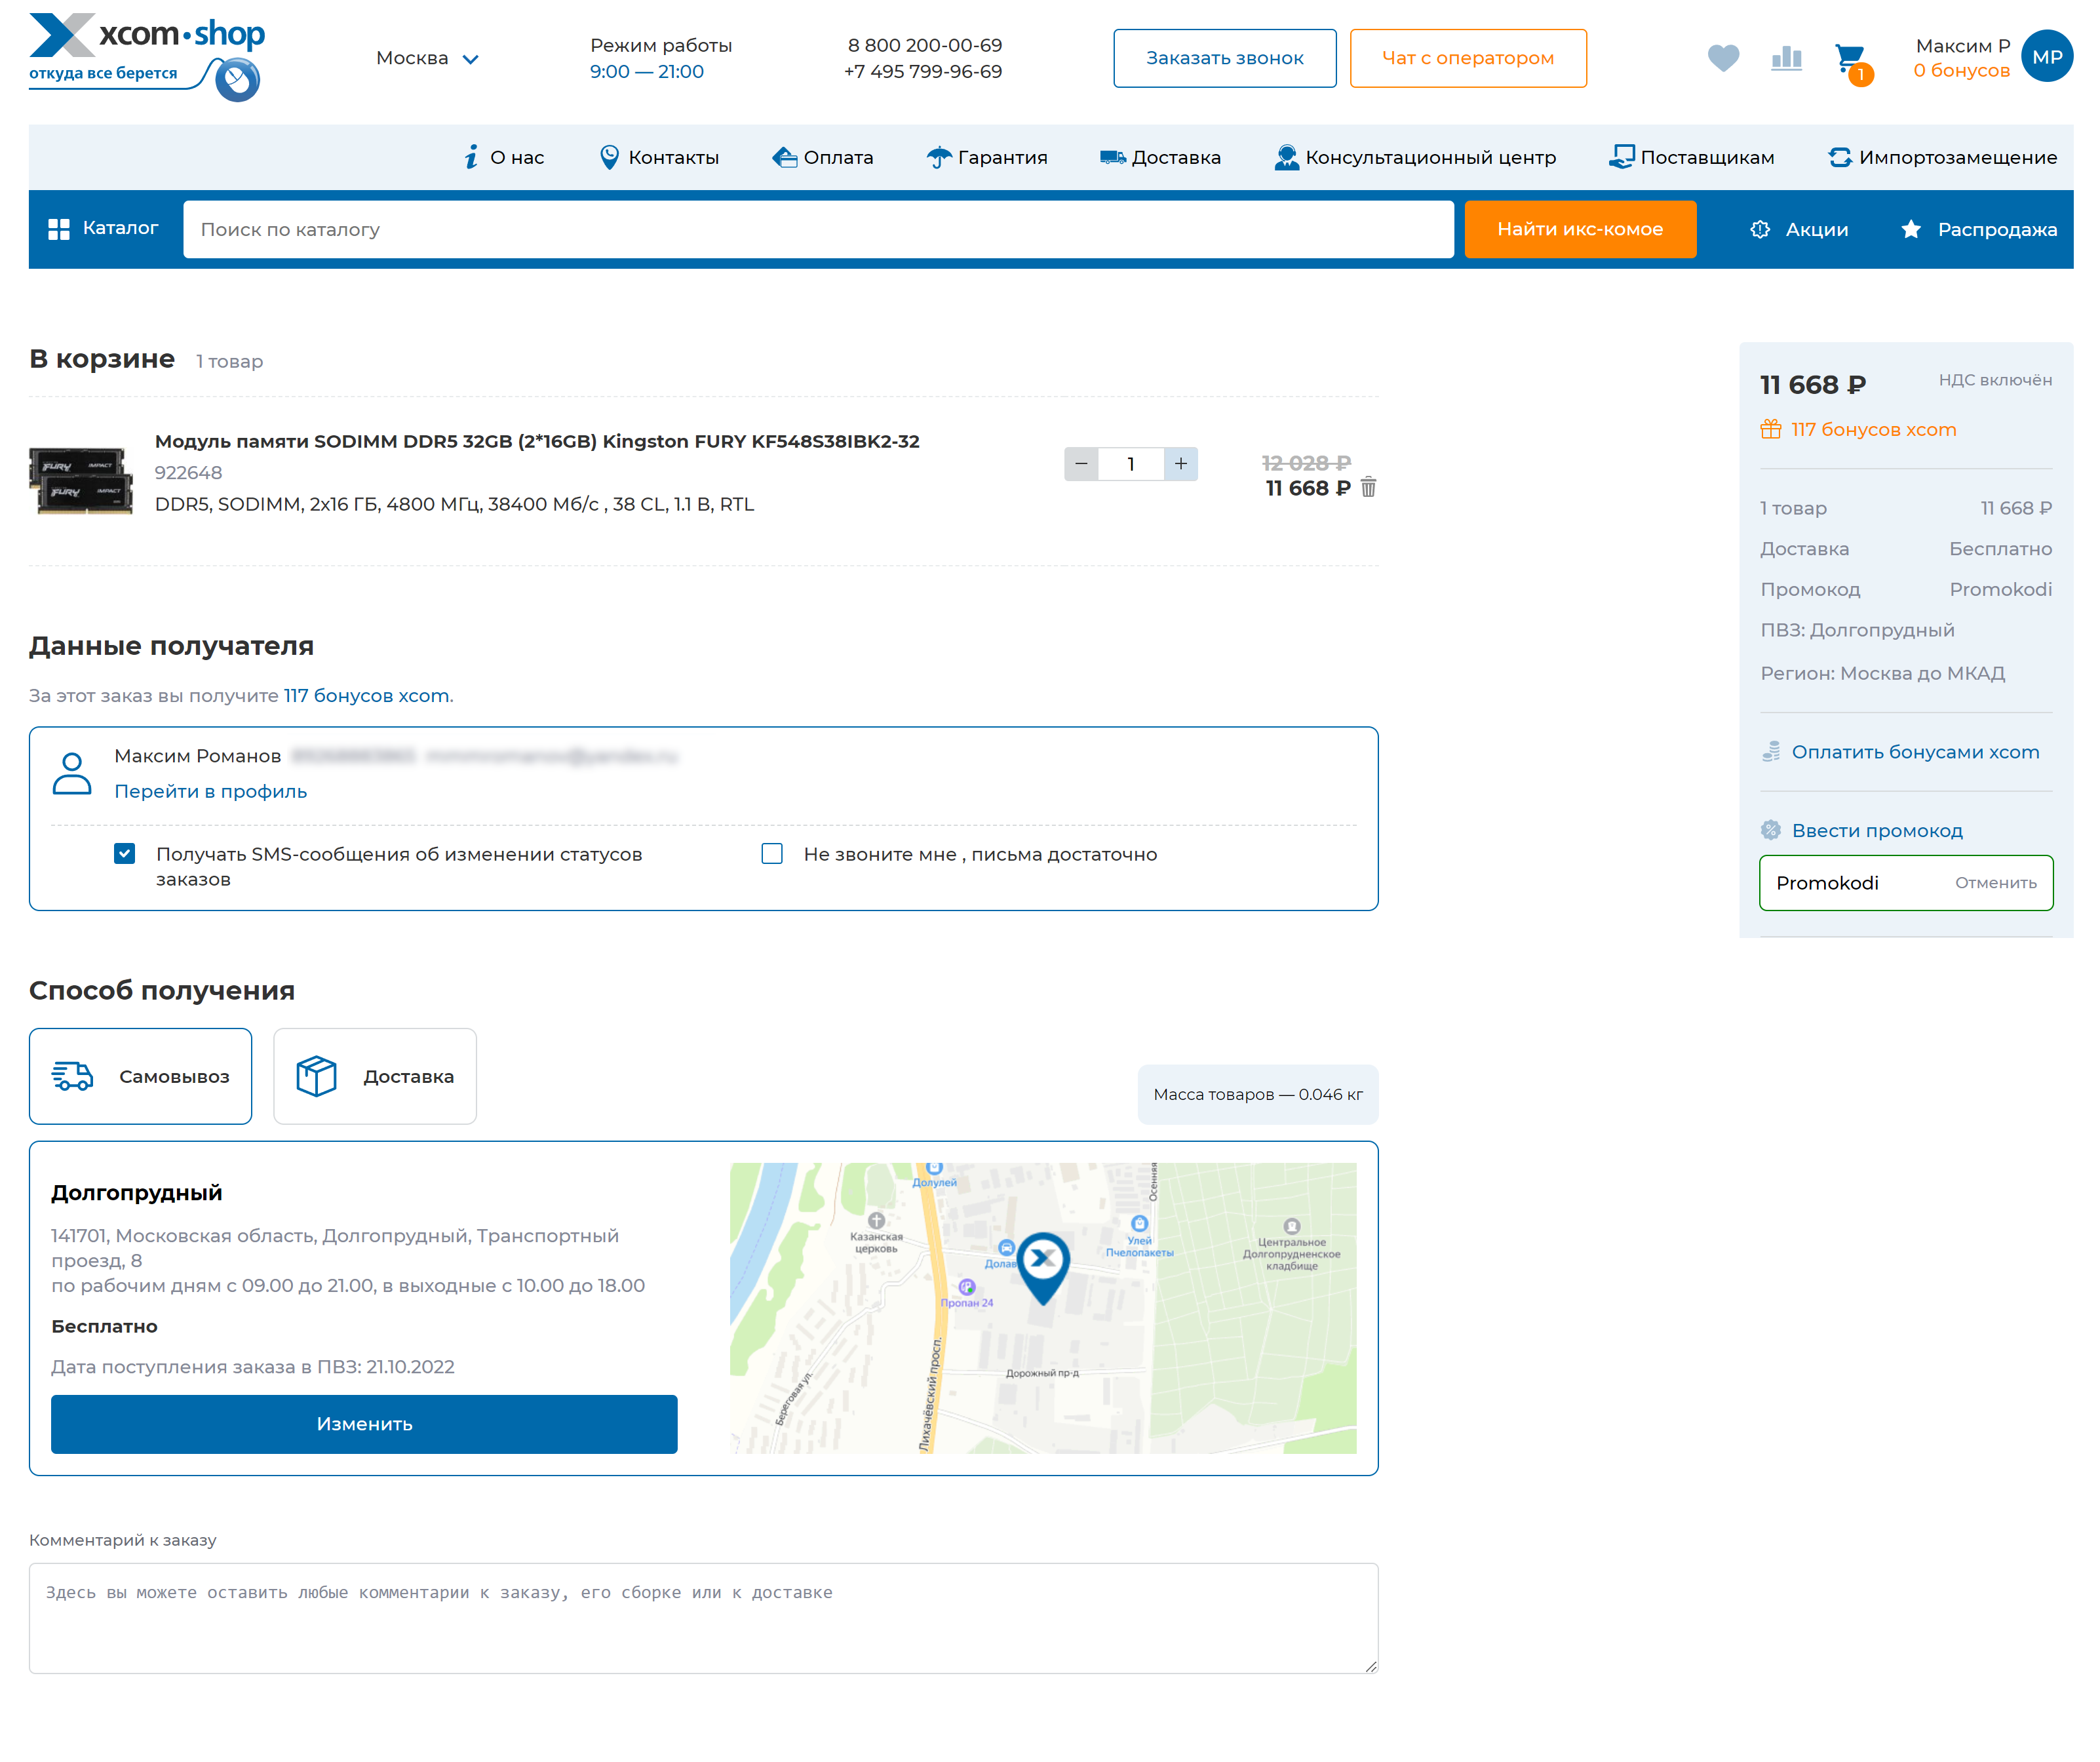Open Доставка top menu item

point(1160,157)
